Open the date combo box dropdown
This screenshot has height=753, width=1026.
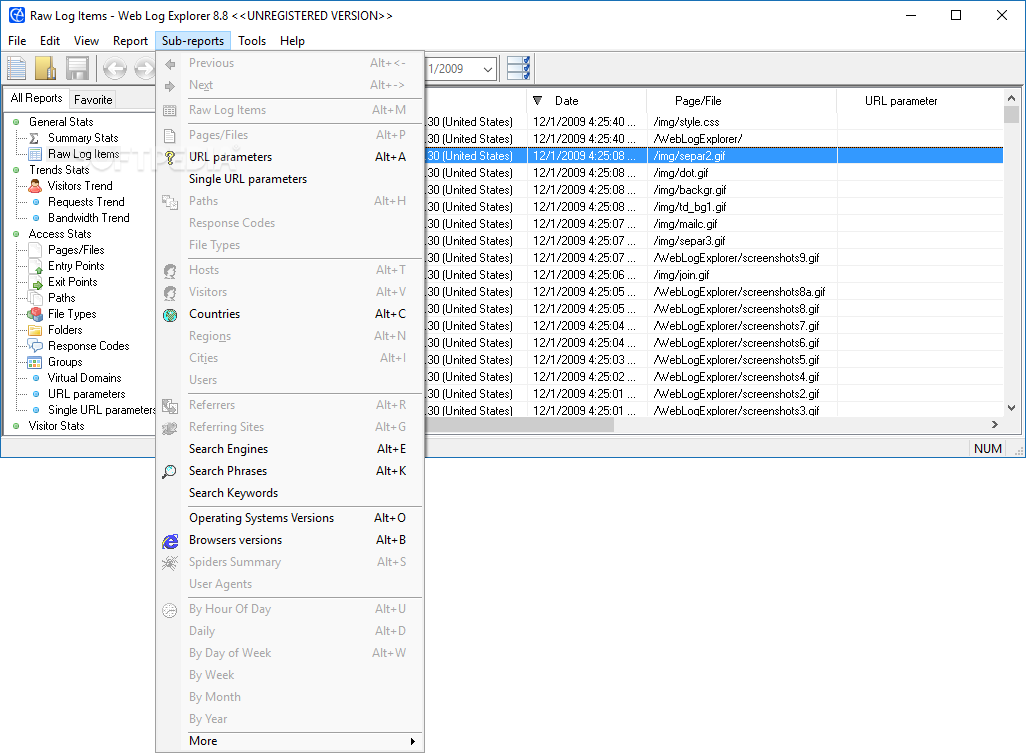[x=487, y=69]
